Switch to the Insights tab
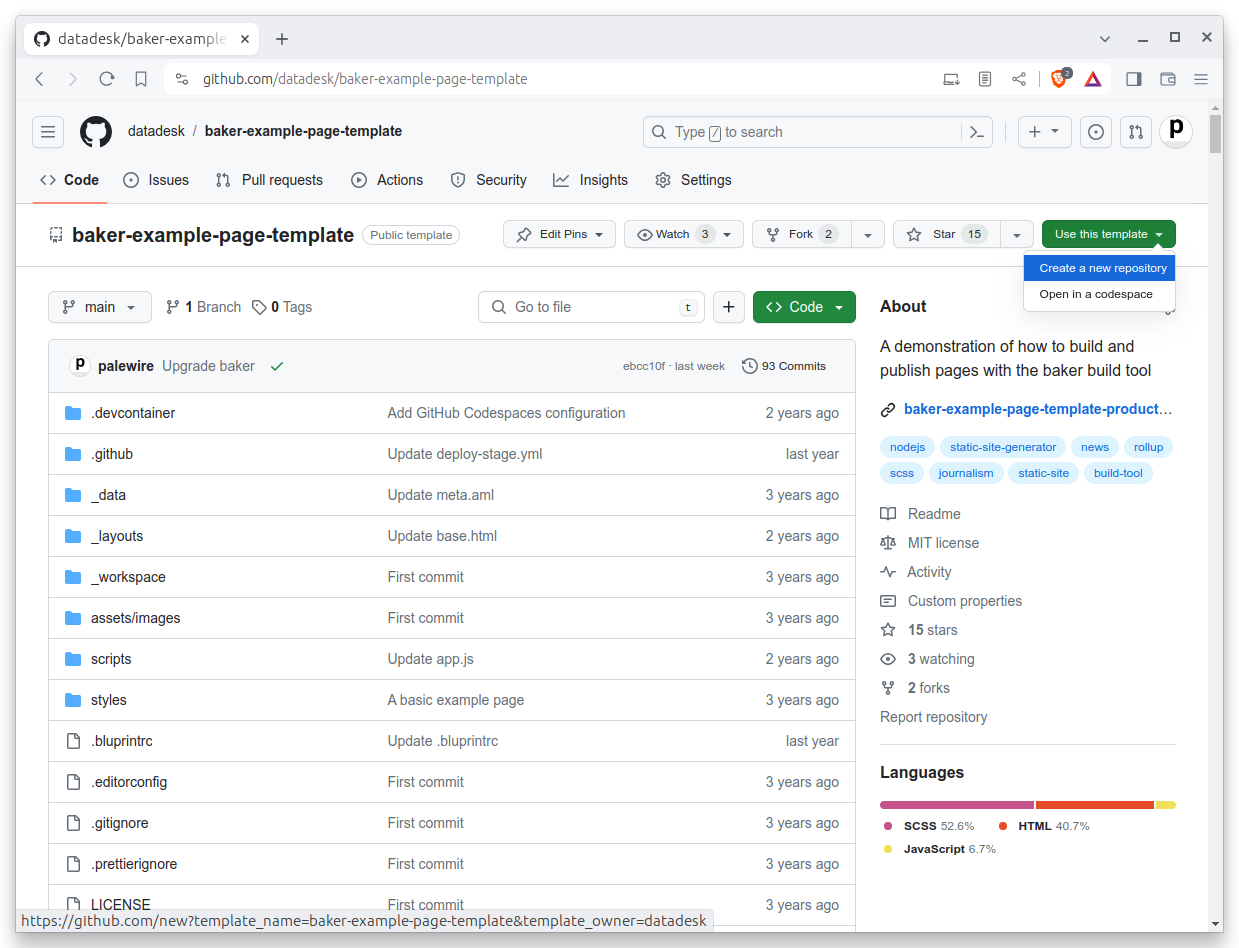Screen dimensions: 1239x948 [x=590, y=180]
